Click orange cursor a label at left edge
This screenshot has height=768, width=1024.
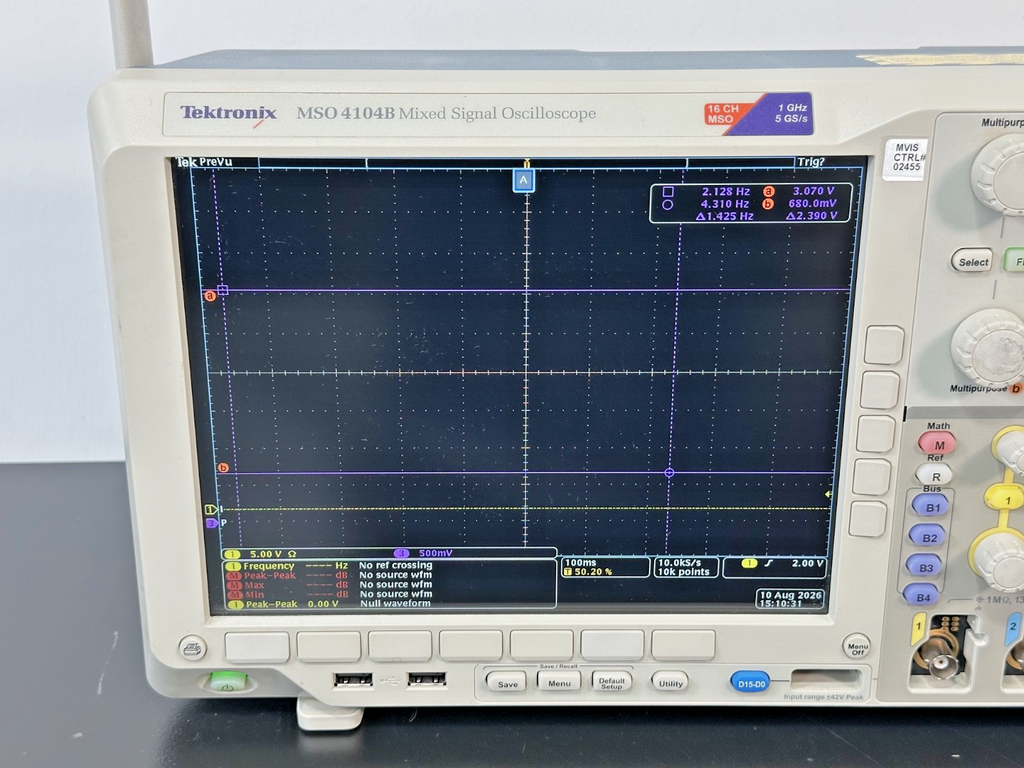[x=210, y=296]
